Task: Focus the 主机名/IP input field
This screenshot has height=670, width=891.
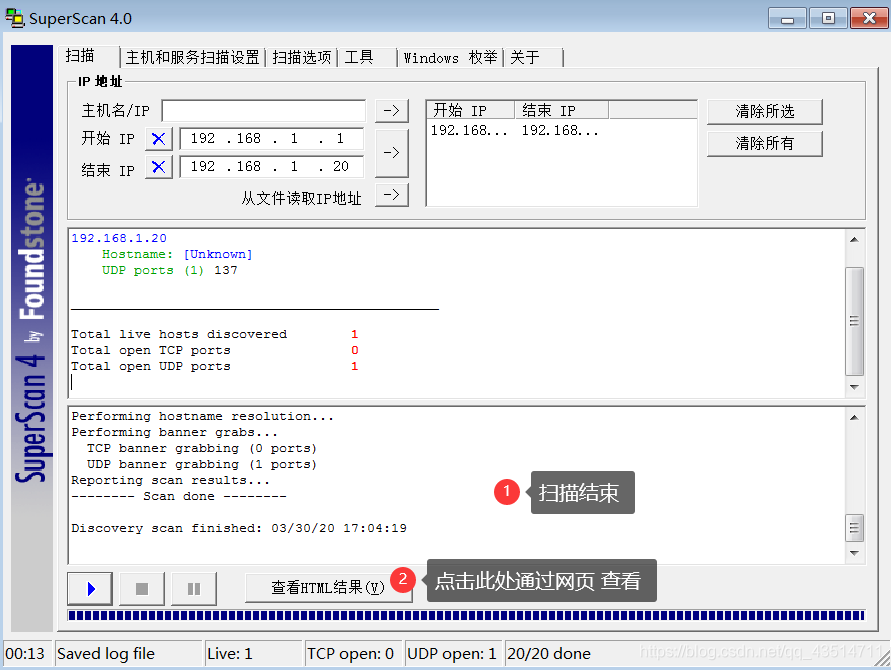Action: tap(264, 110)
